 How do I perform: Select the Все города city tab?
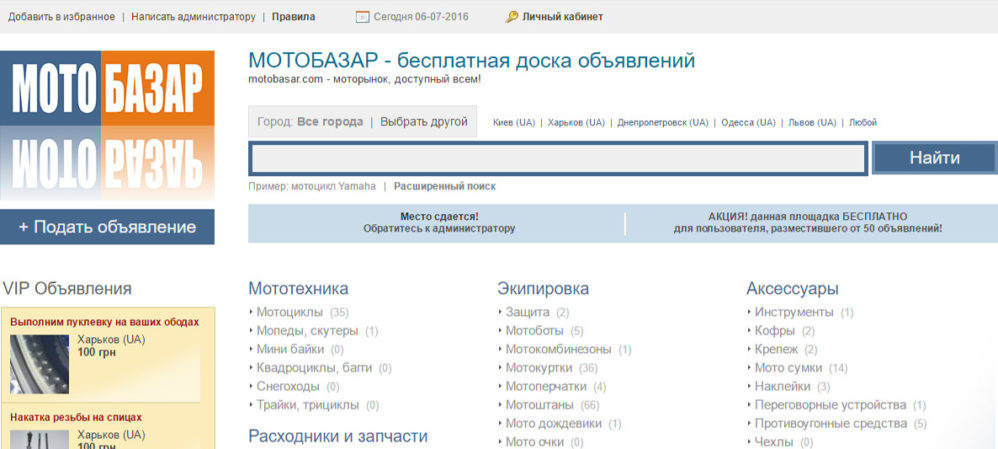point(329,122)
